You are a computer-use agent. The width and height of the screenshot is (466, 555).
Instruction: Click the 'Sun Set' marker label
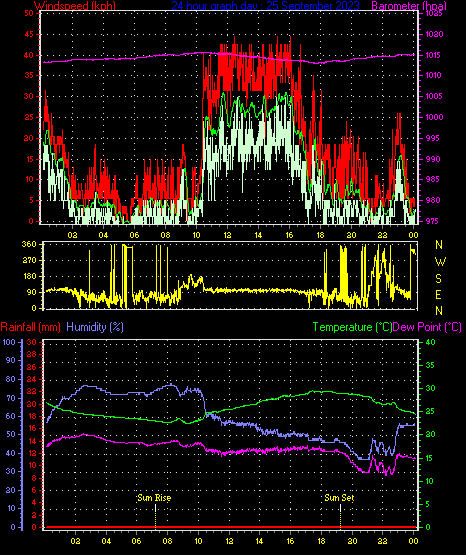339,498
